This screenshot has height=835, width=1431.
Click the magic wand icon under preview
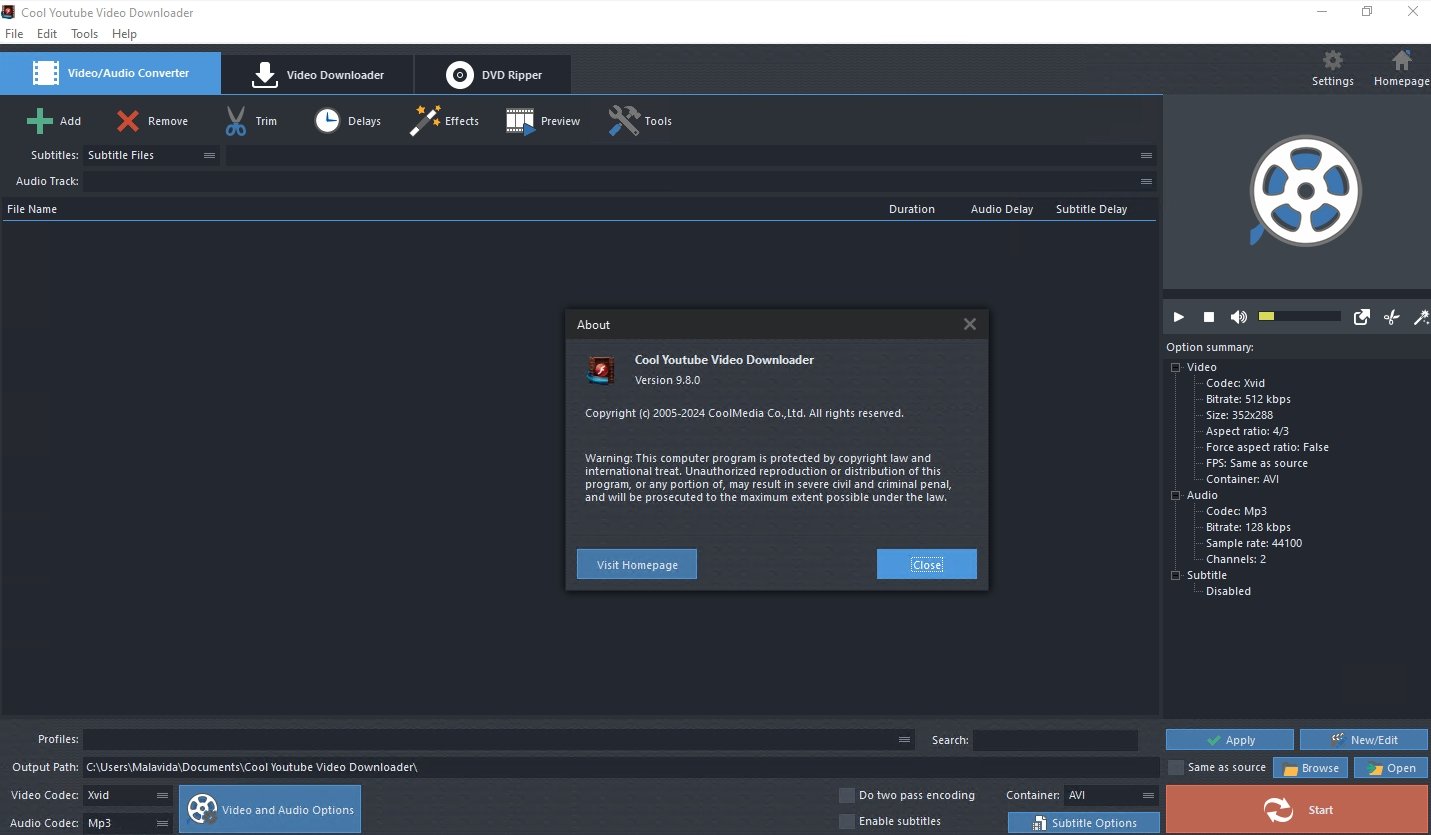[x=1421, y=317]
